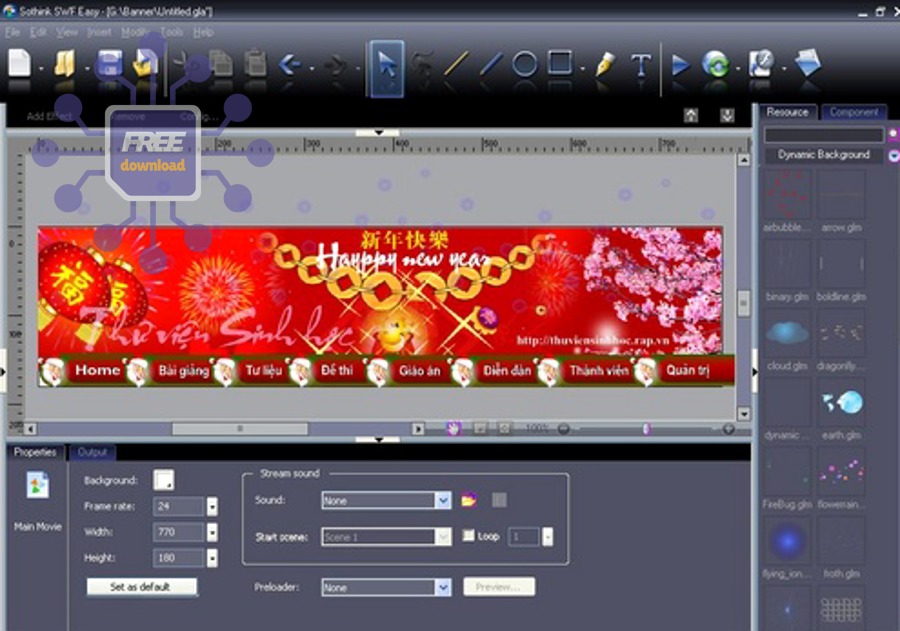Click the Undo blue arrow icon

pyautogui.click(x=290, y=64)
